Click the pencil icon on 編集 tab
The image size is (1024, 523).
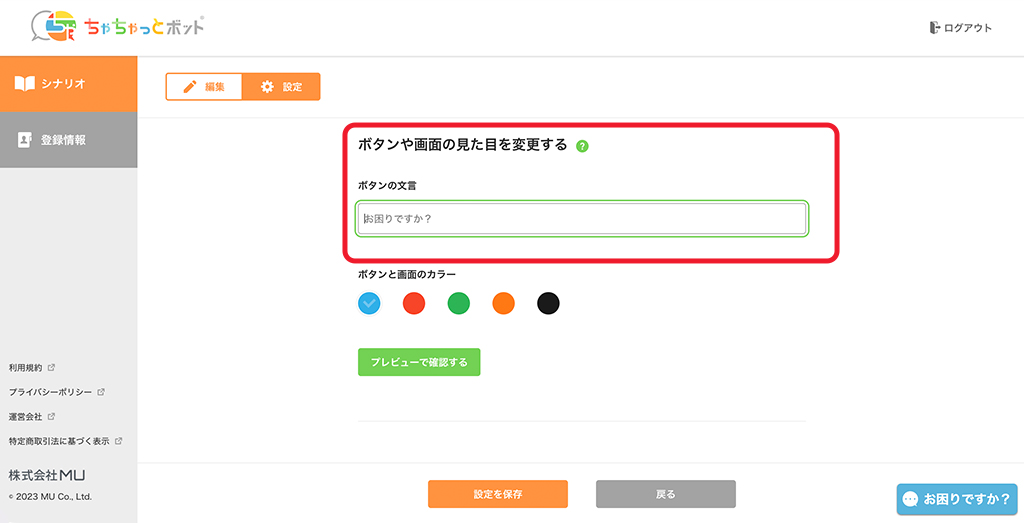(190, 87)
